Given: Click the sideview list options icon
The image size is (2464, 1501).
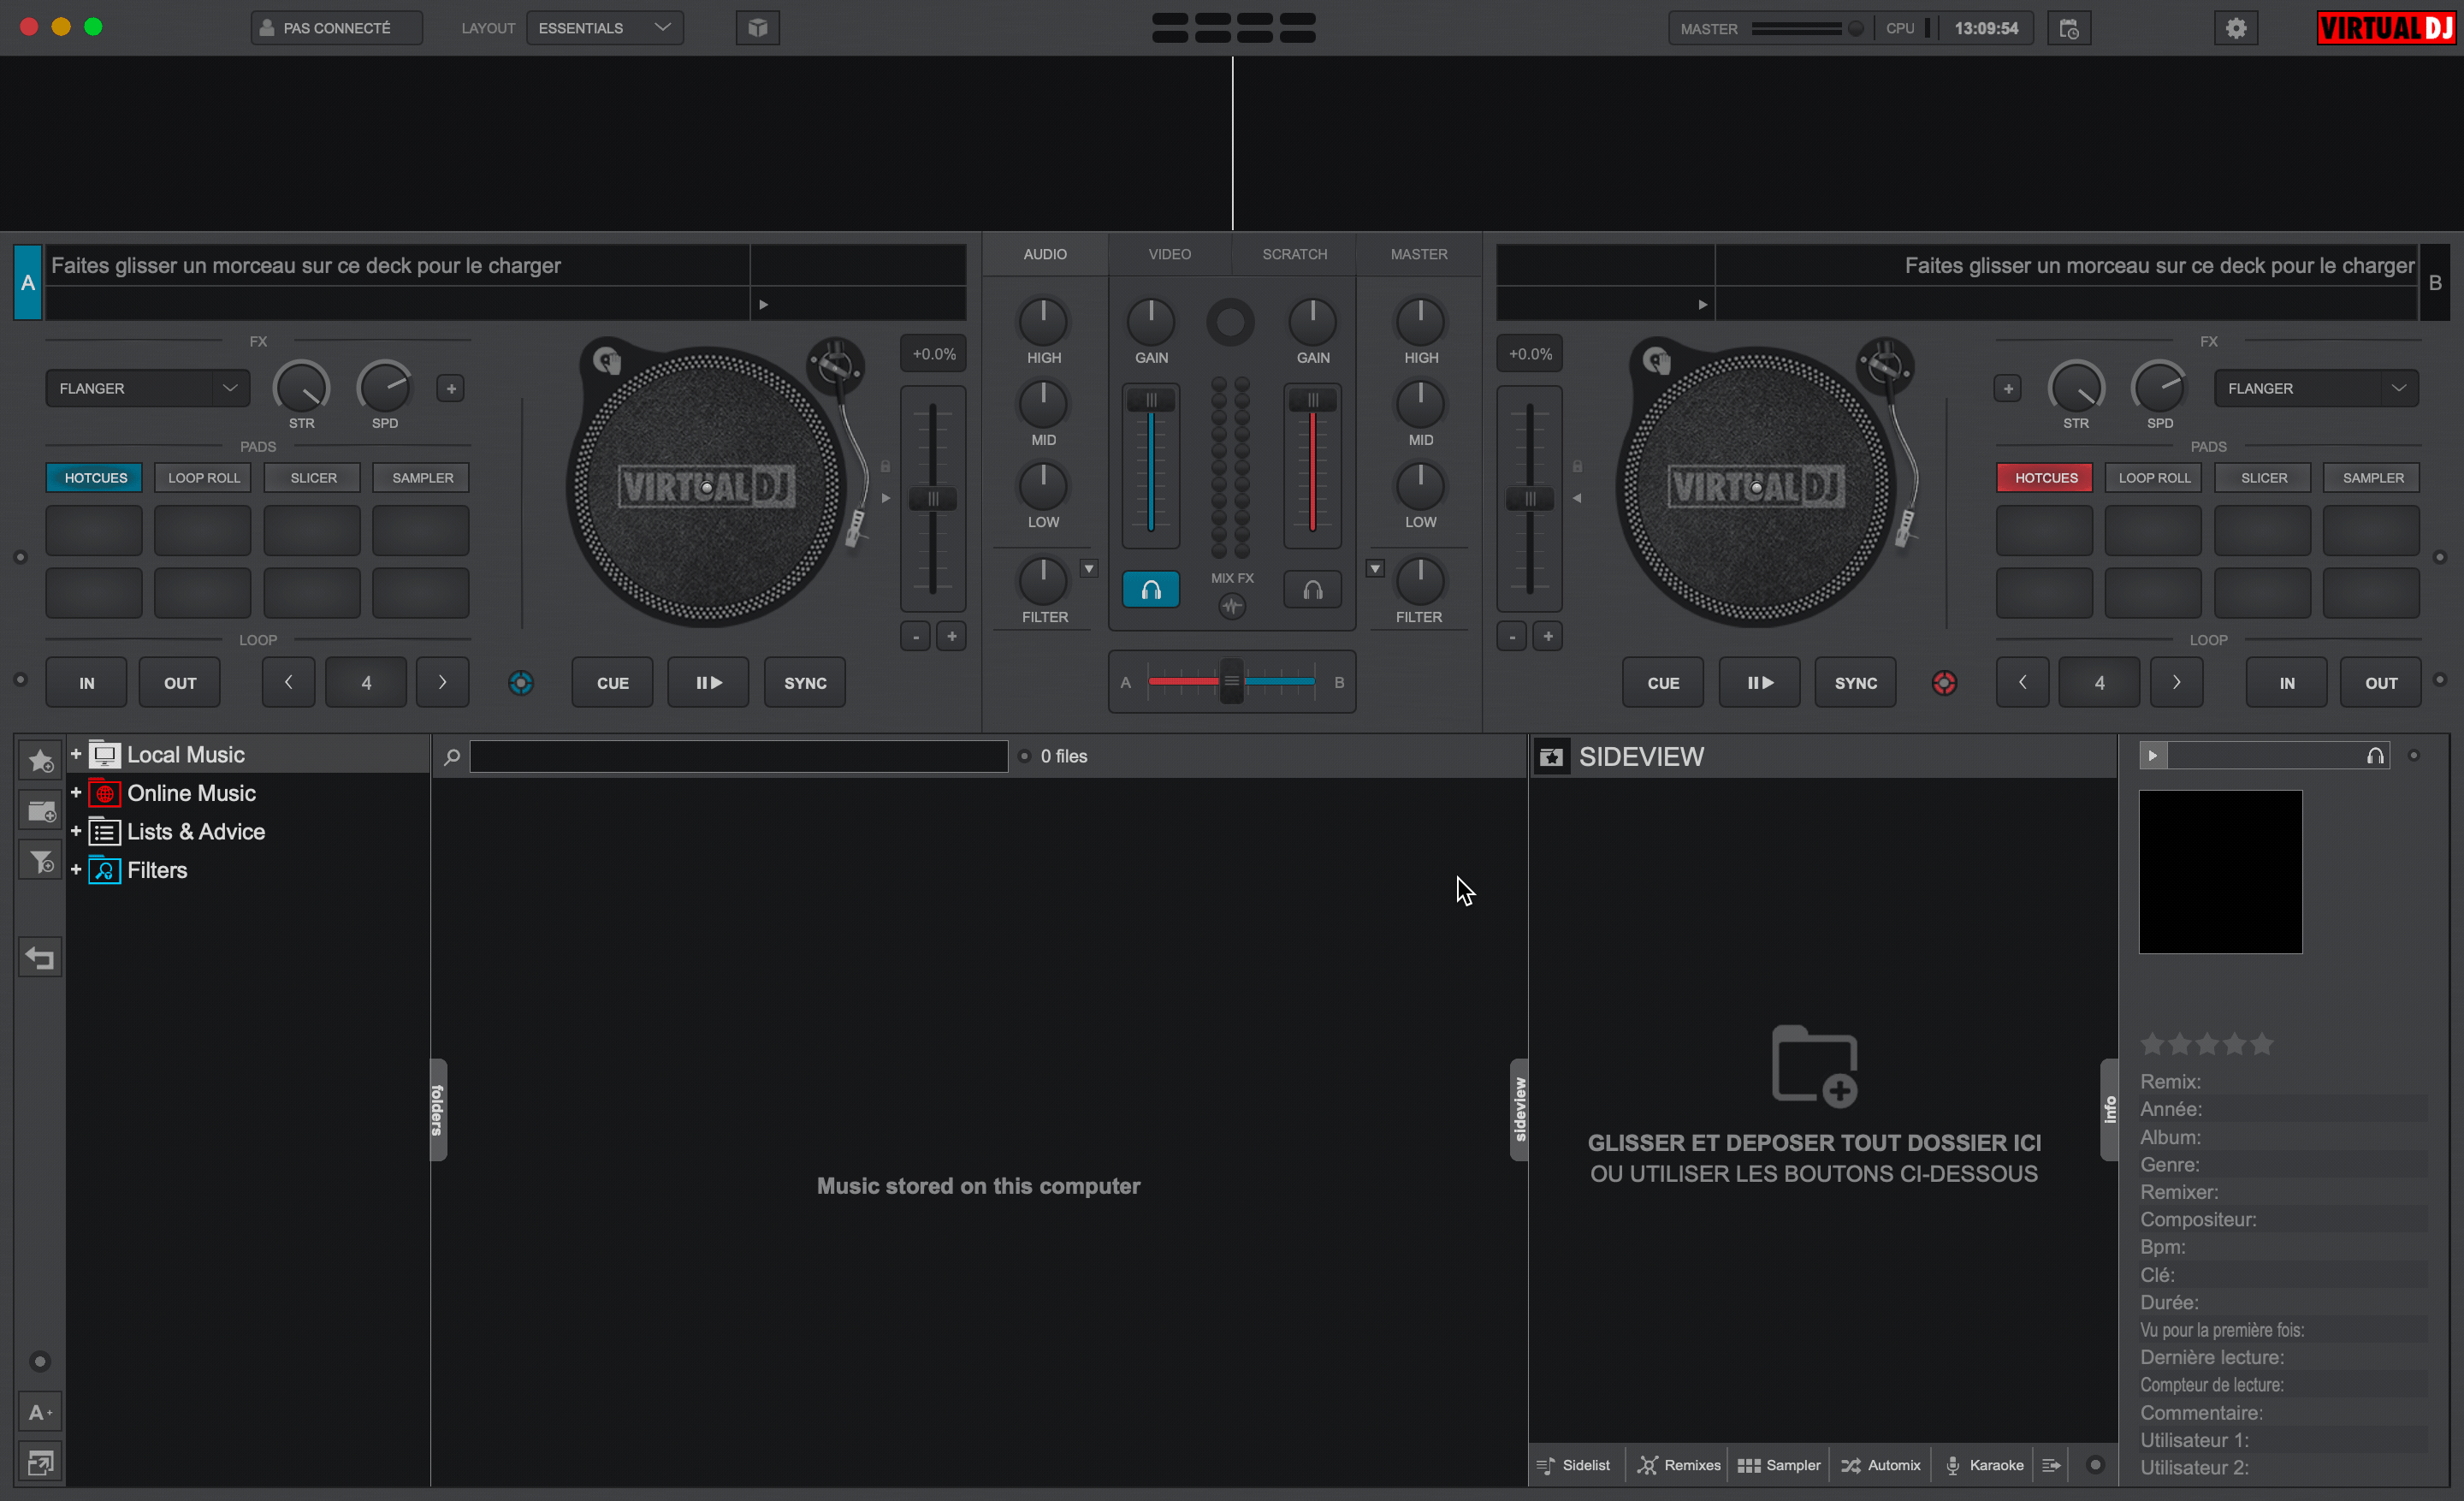Looking at the screenshot, I should pos(2051,1465).
